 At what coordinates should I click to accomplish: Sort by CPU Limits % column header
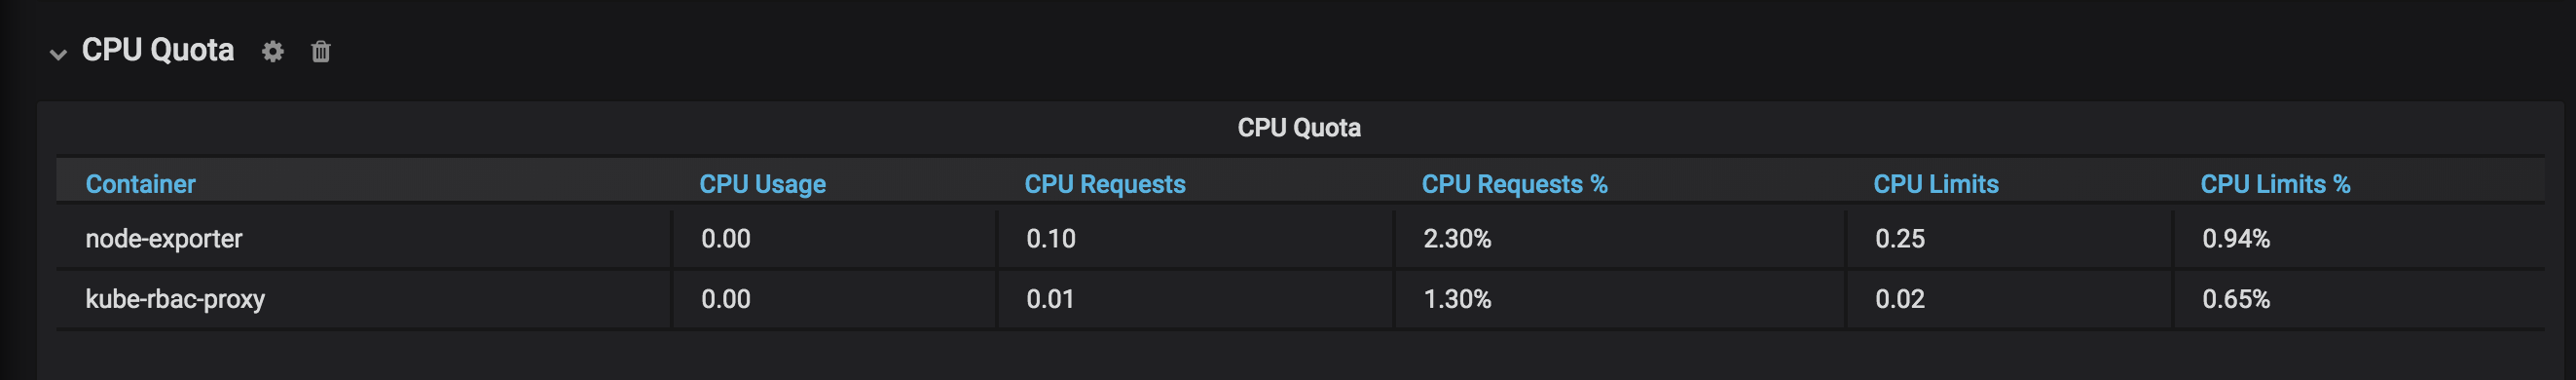[2275, 184]
